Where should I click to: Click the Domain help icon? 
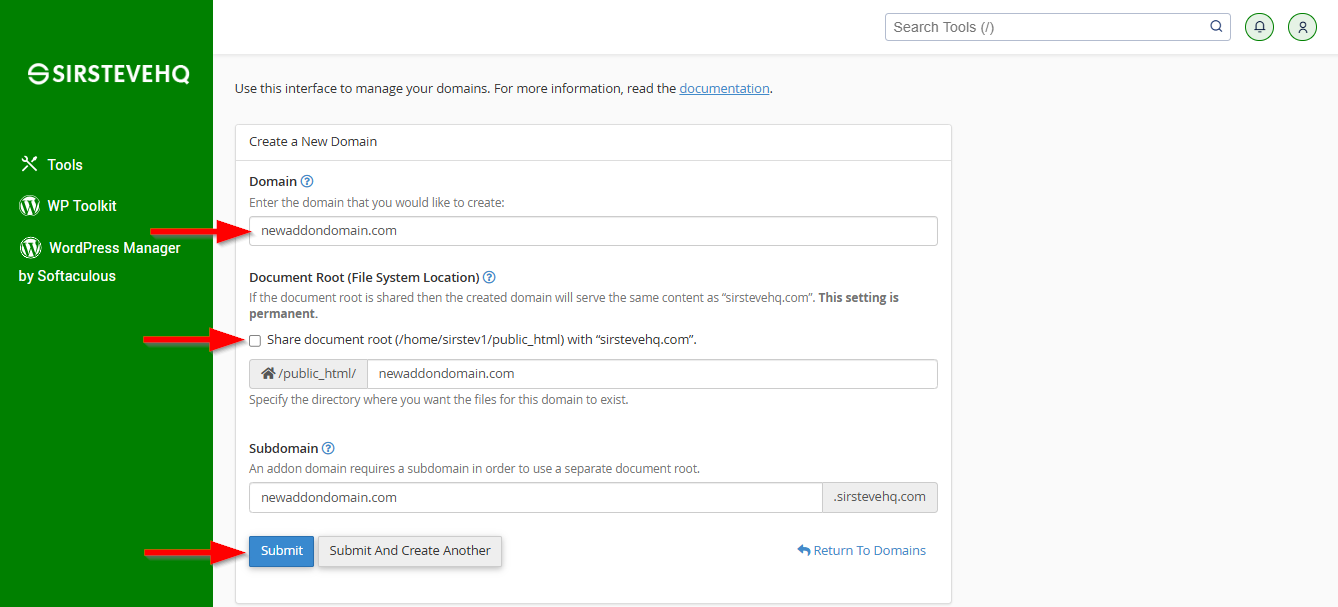pos(307,181)
